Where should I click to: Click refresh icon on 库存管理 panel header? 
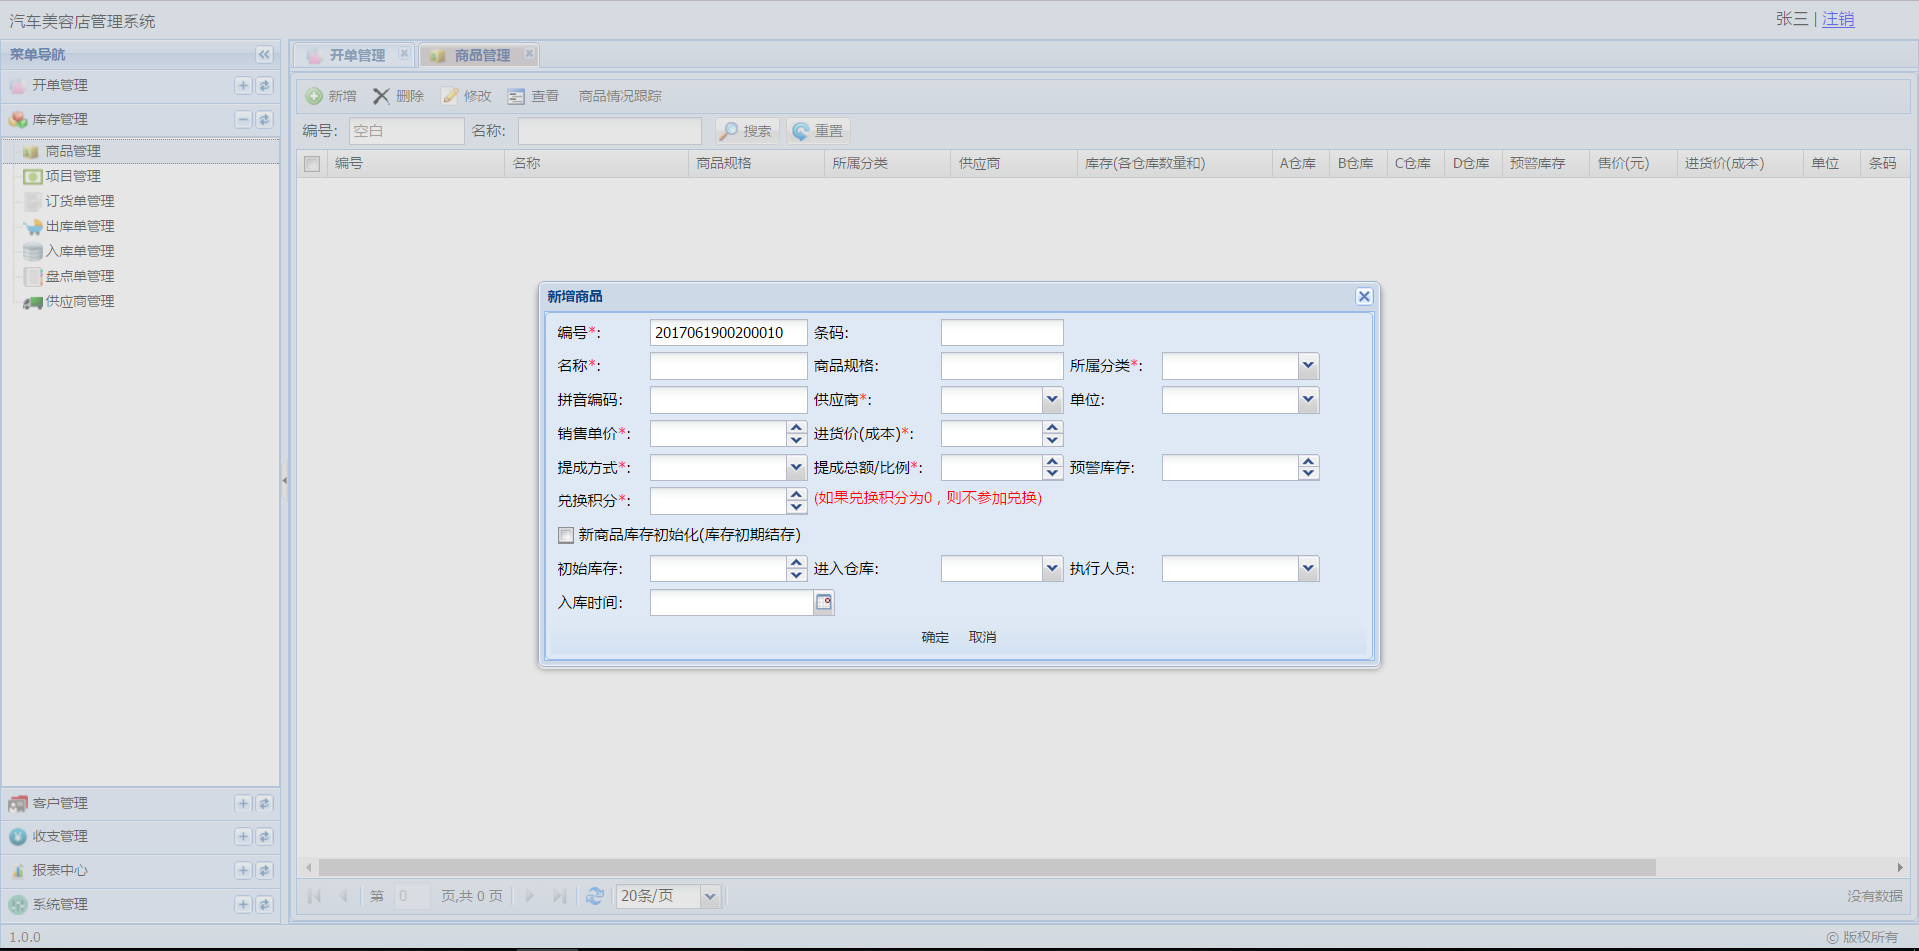click(x=264, y=119)
